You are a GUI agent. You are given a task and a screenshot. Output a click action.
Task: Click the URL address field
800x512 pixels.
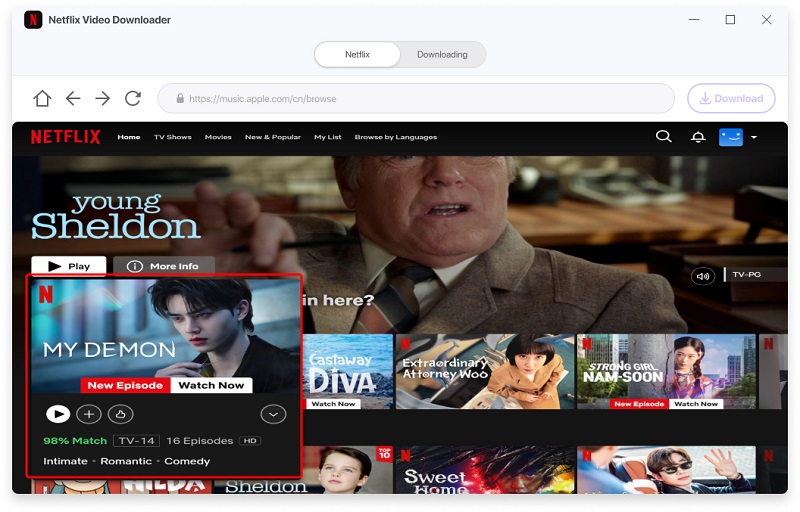[416, 98]
